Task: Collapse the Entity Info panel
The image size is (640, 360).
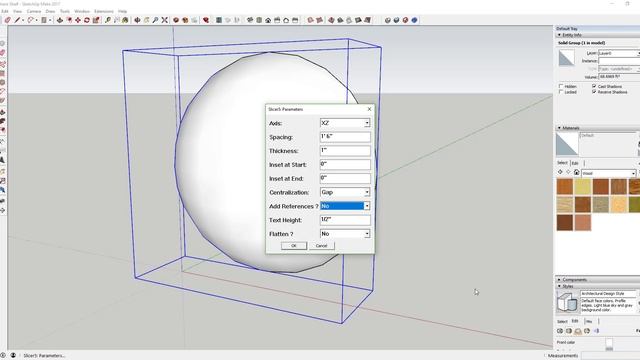Action: pyautogui.click(x=560, y=35)
